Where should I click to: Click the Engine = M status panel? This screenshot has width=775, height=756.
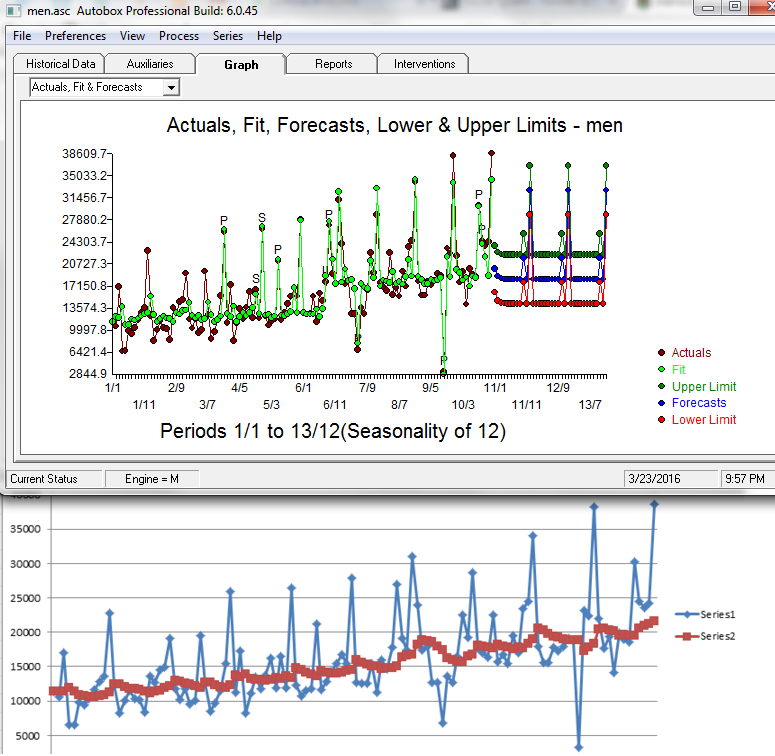pyautogui.click(x=152, y=479)
